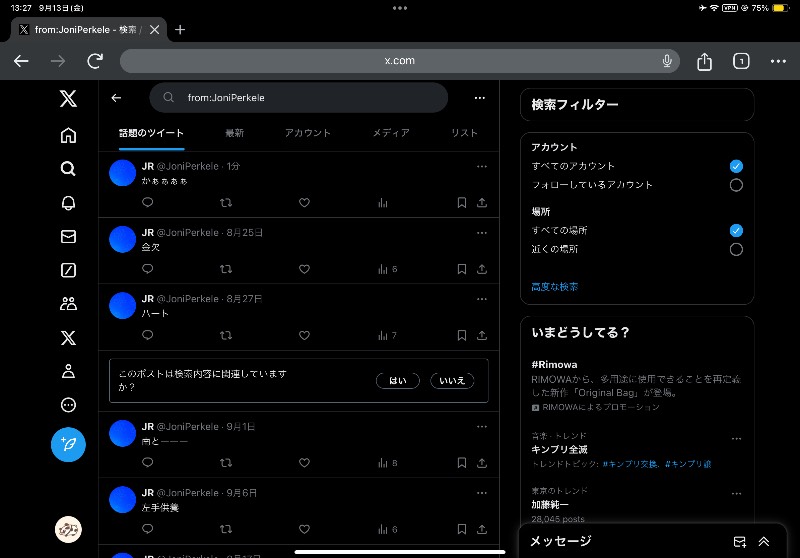Open more menu on 8月25日 post
Viewport: 800px width, 558px height.
pos(482,233)
